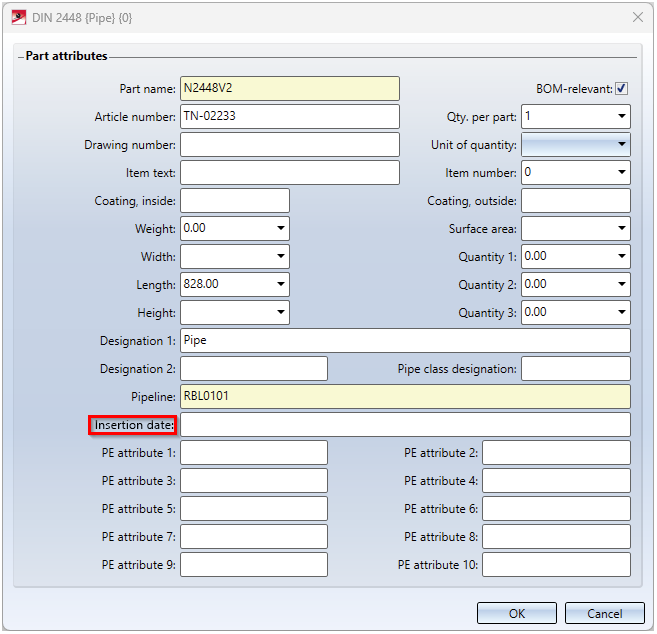This screenshot has width=657, height=634.
Task: Close the DIN 2448 Pipe dialog
Action: point(637,18)
